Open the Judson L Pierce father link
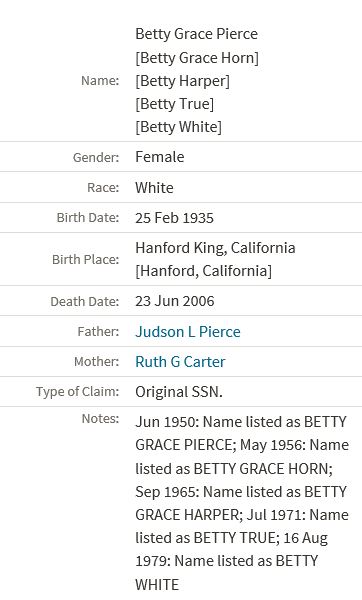This screenshot has width=362, height=600. click(x=188, y=331)
